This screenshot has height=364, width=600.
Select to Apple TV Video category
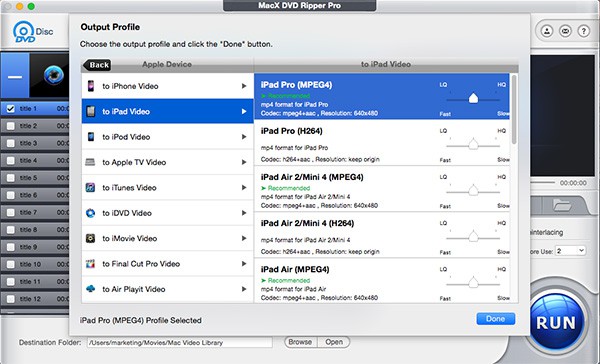167,162
